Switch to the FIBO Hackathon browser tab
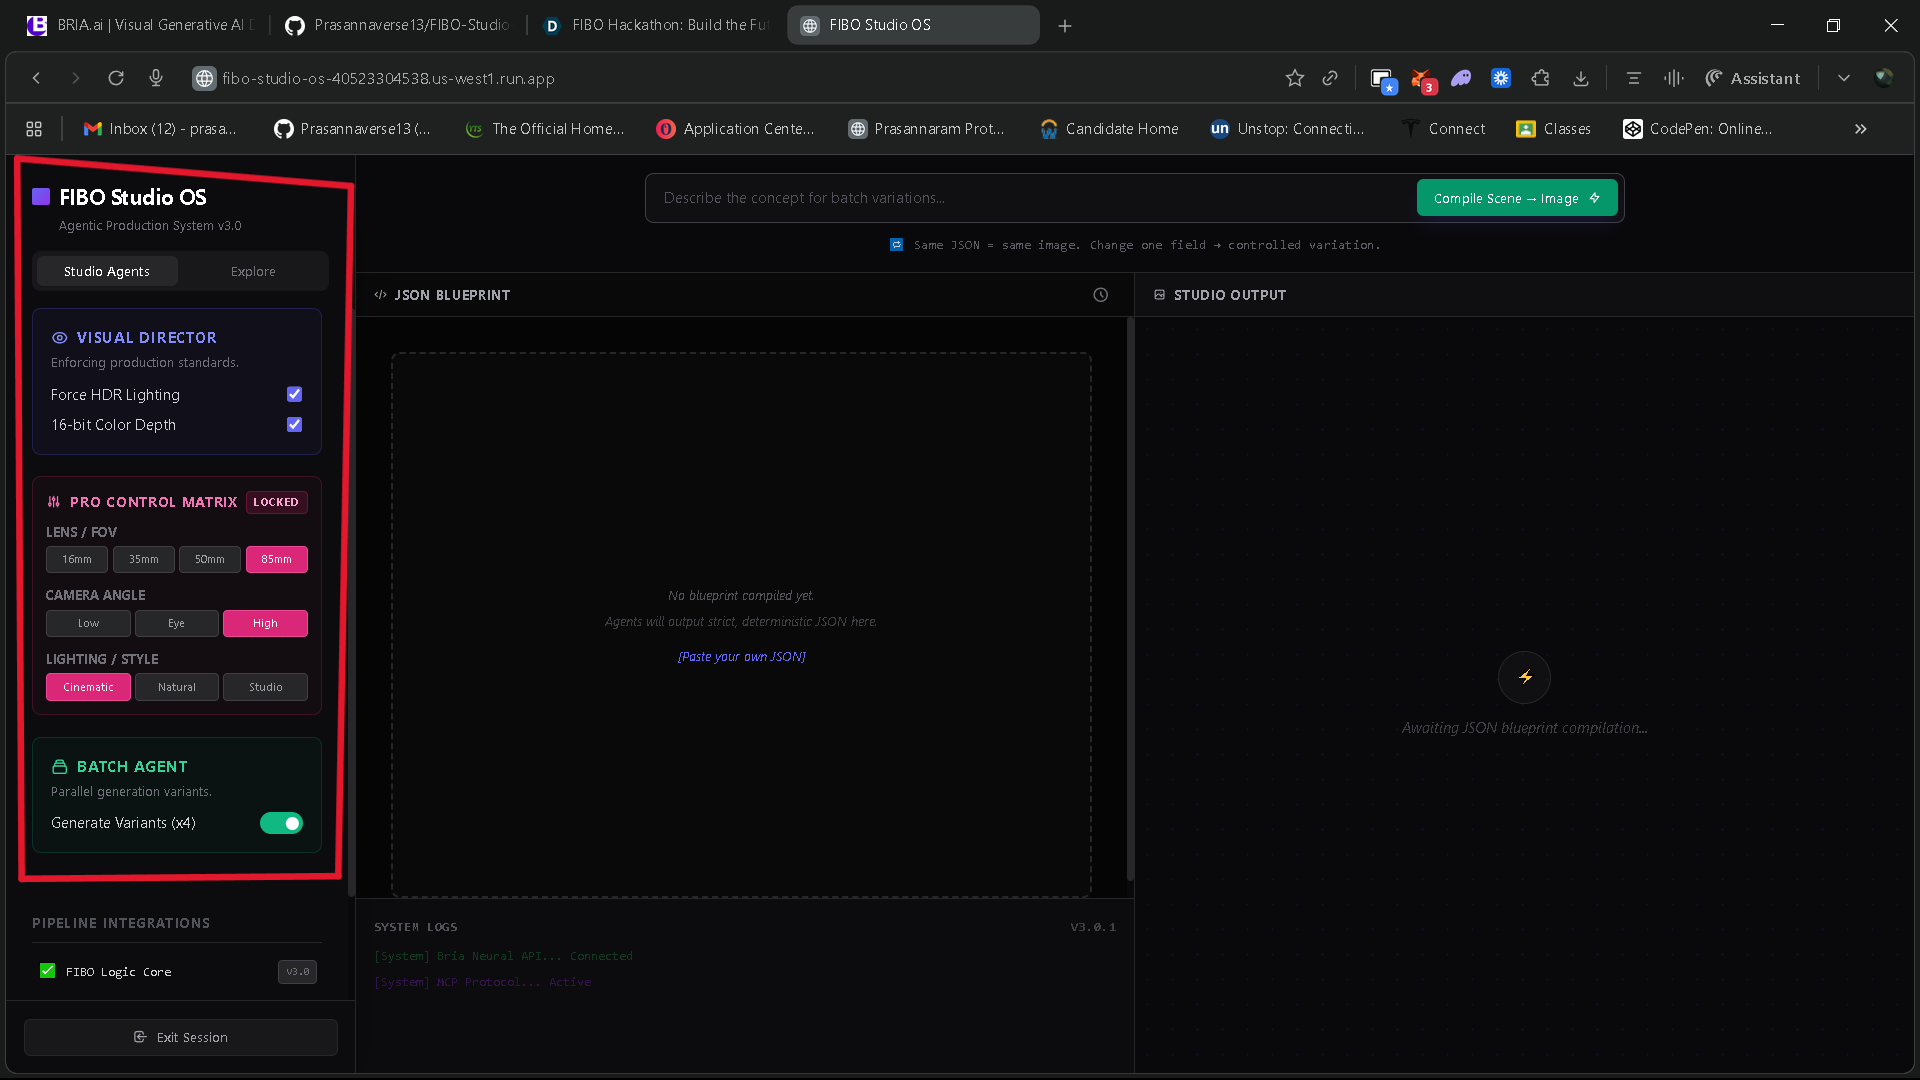Viewport: 1920px width, 1080px height. [x=658, y=25]
